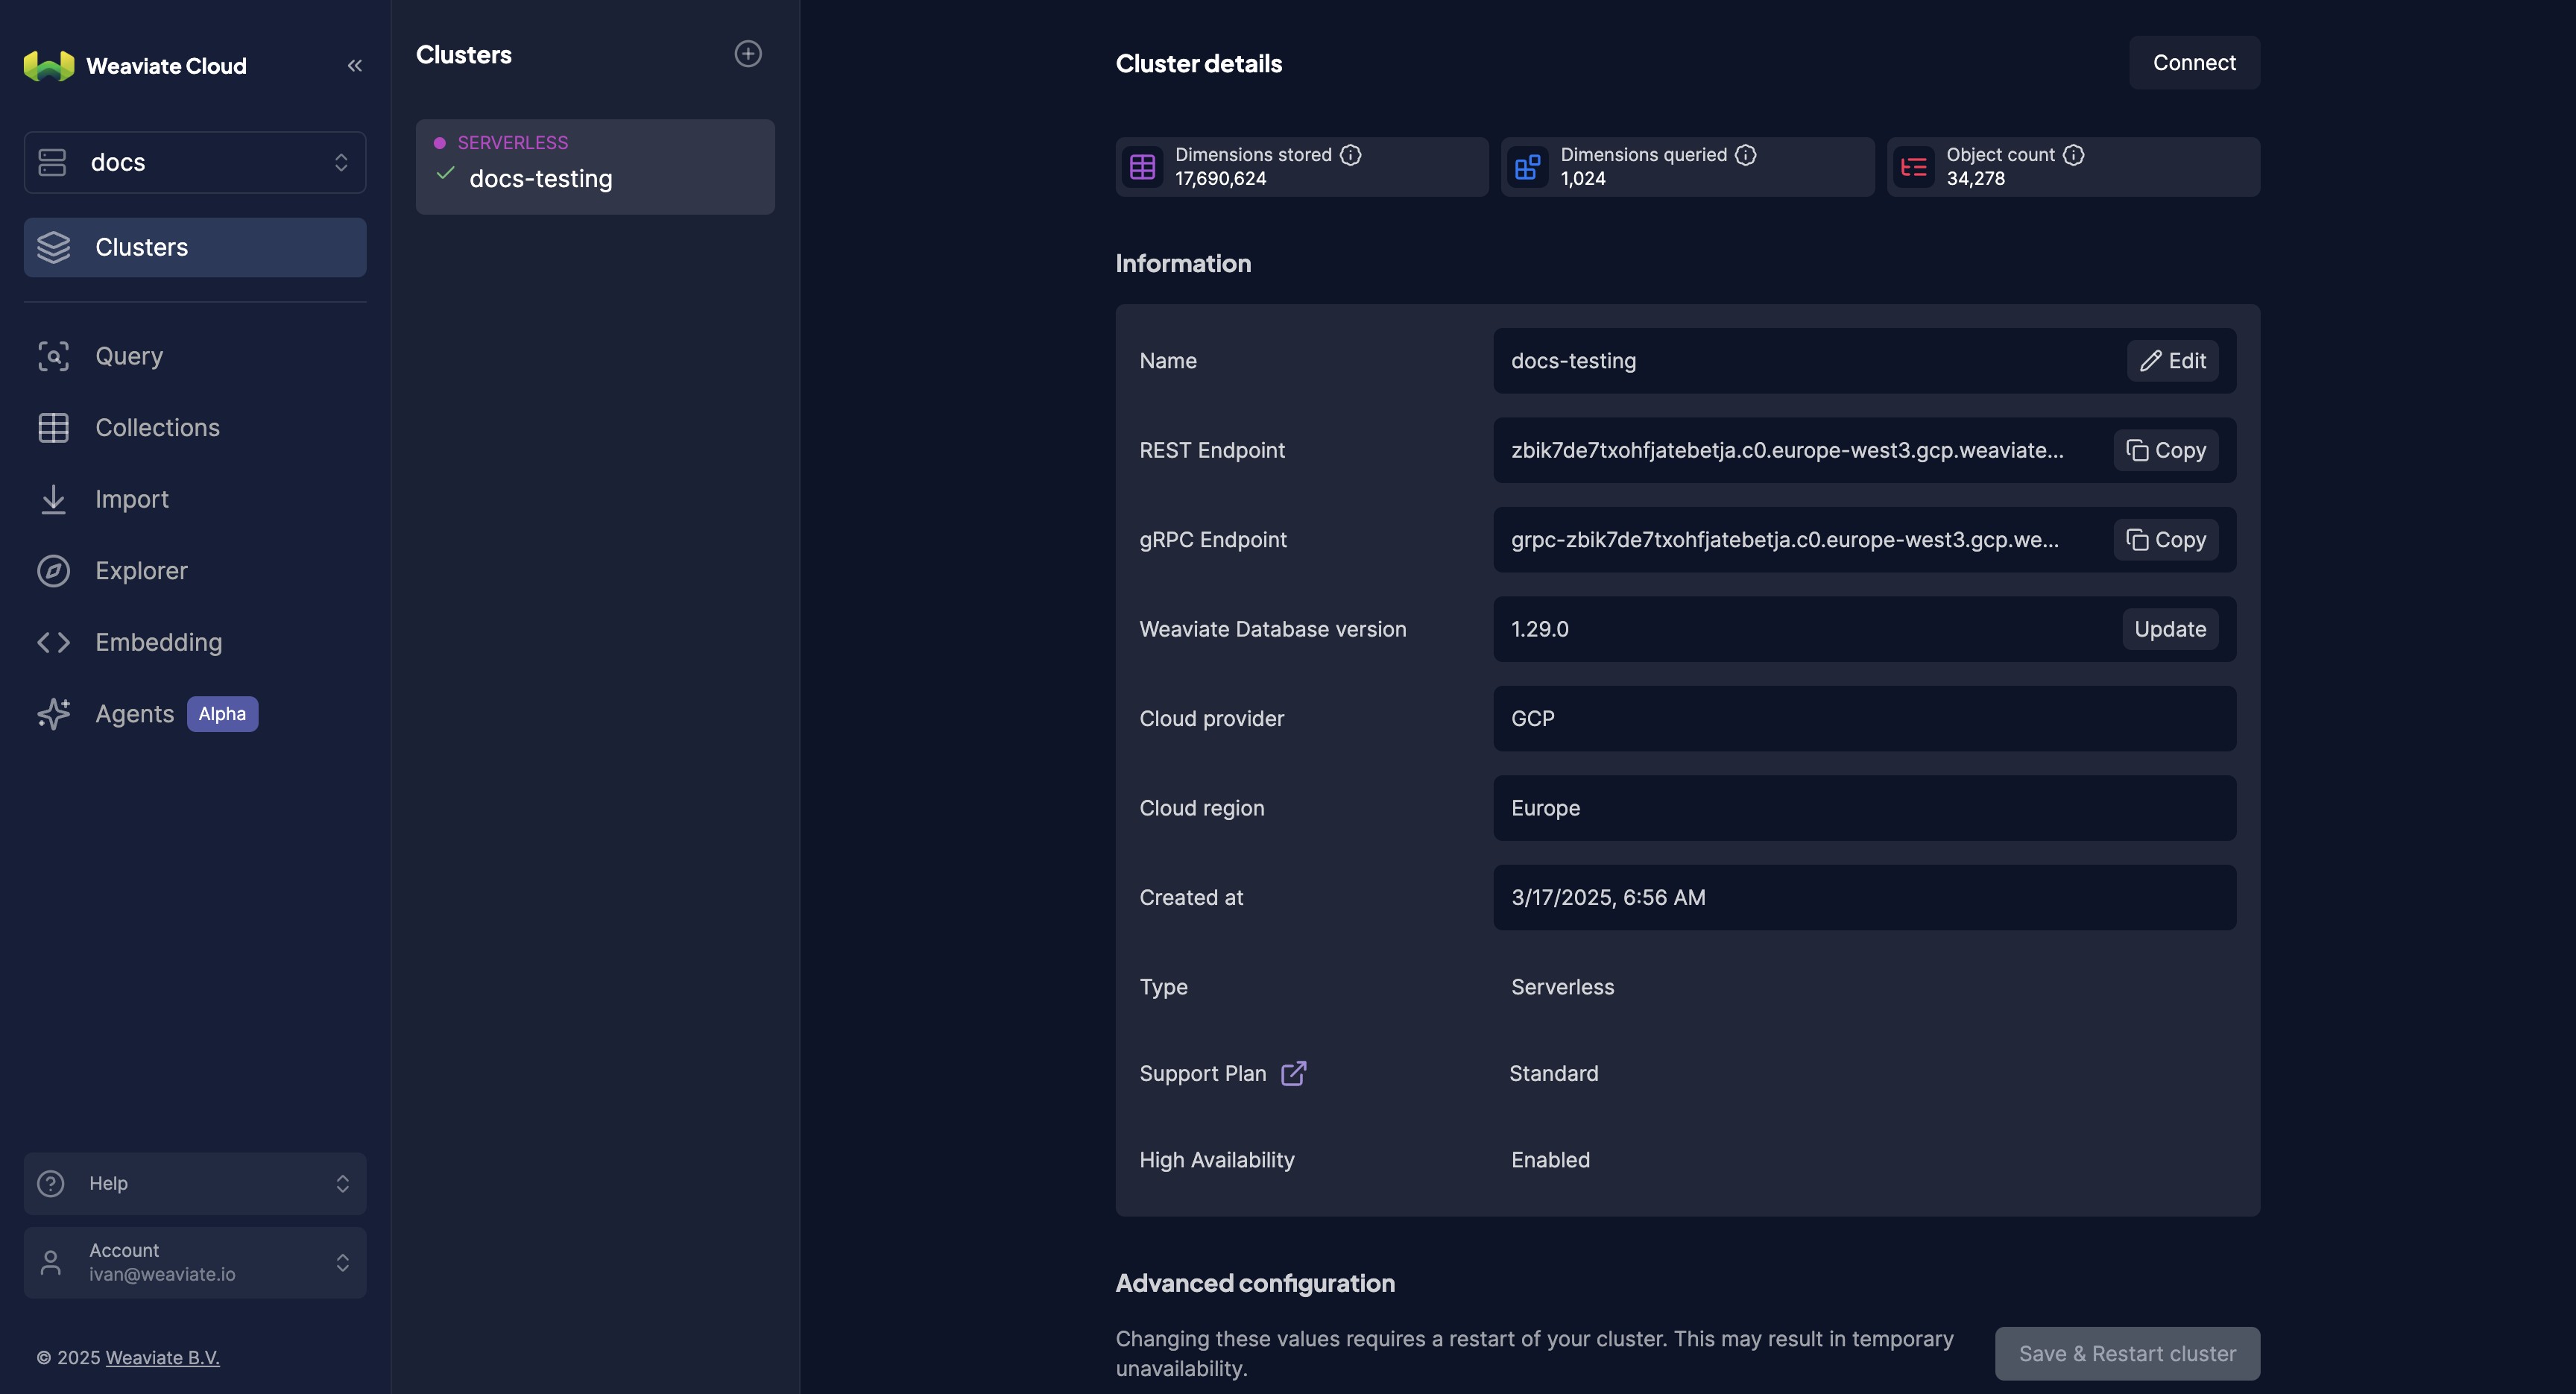Click the Europe cloud region value

click(1545, 808)
